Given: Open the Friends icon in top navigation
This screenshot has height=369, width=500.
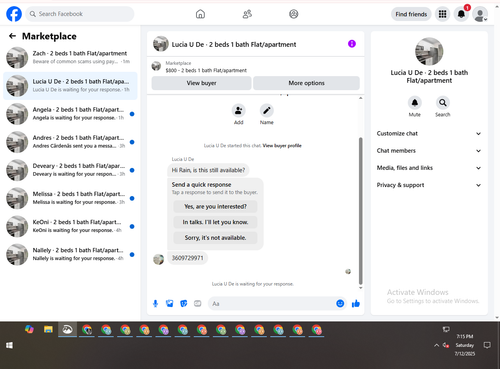Looking at the screenshot, I should (x=247, y=14).
